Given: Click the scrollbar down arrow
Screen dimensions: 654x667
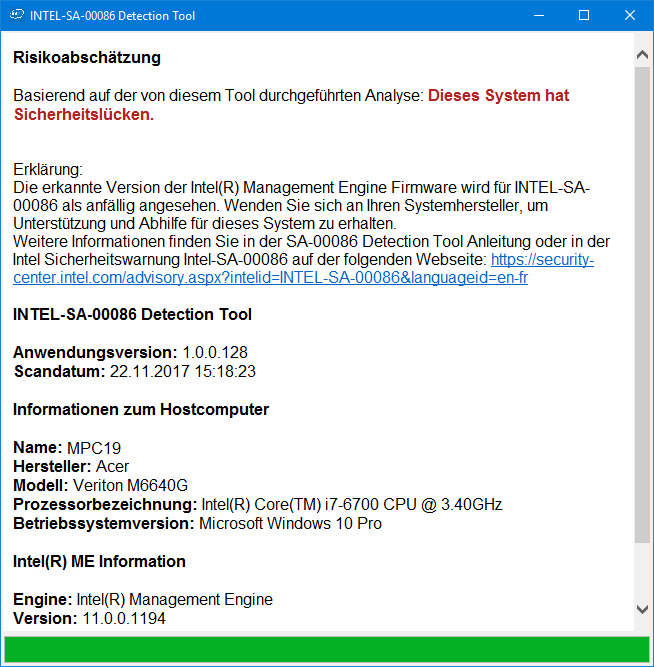Looking at the screenshot, I should coord(643,609).
